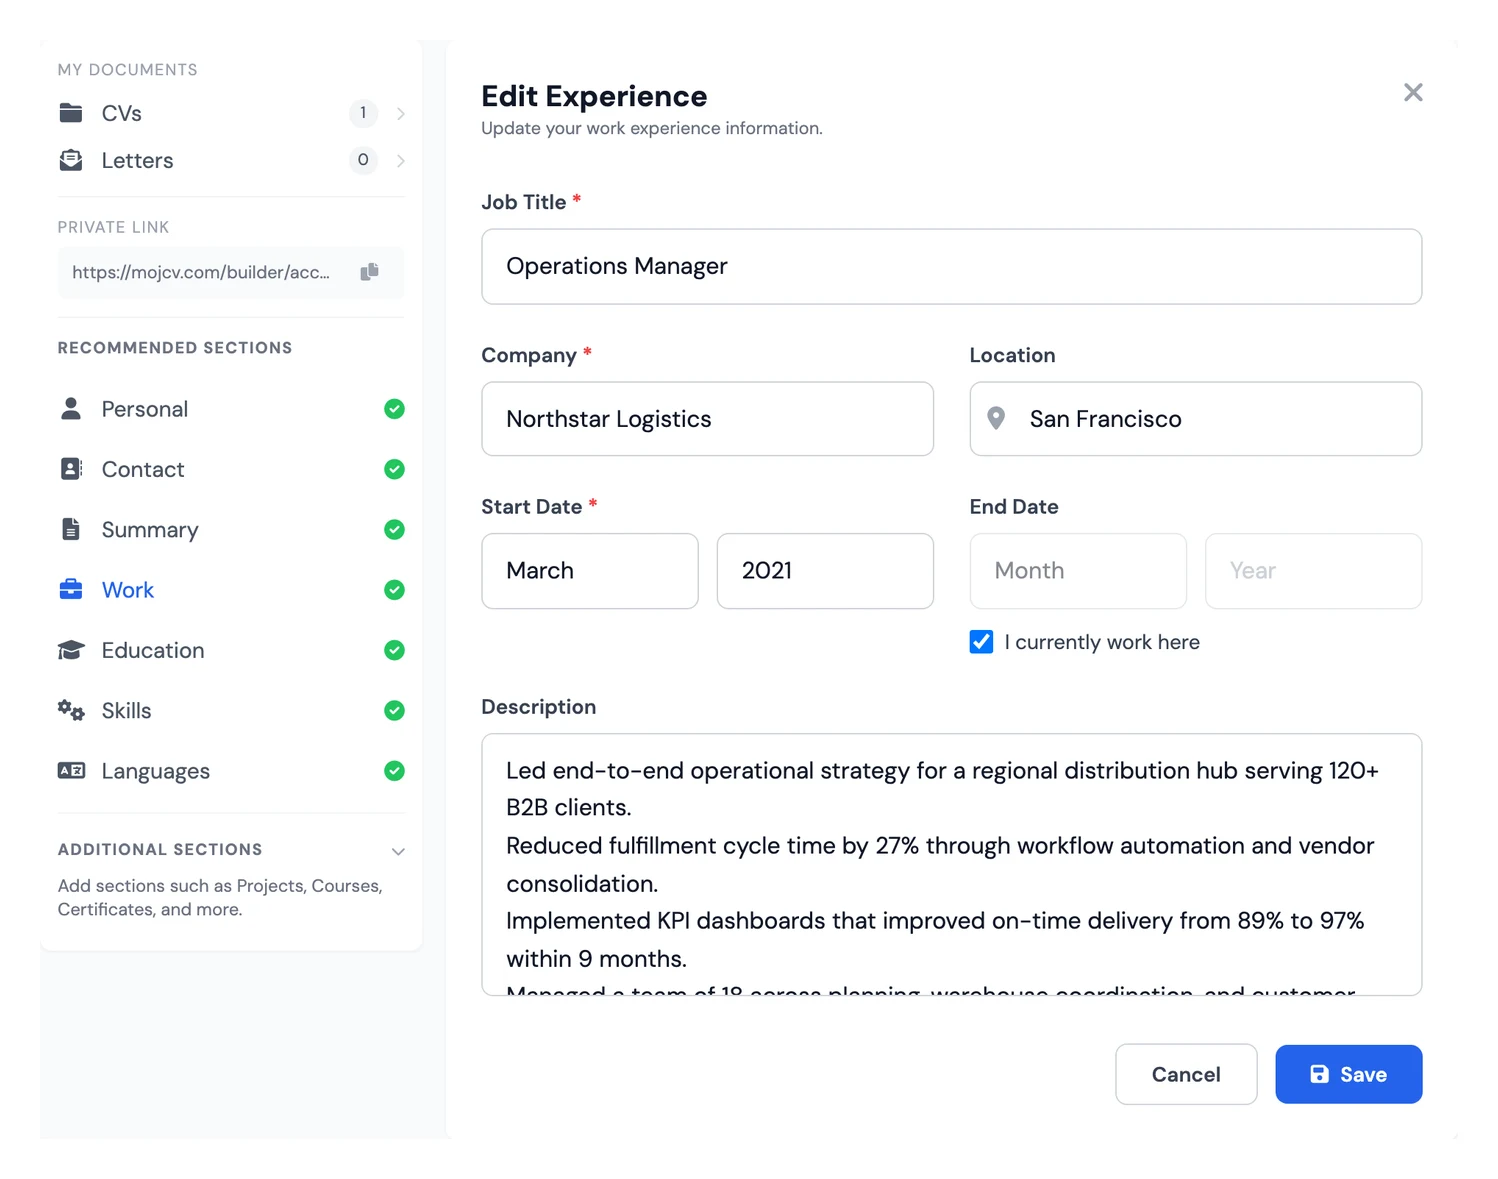Click the location pin icon in the Location field
The height and width of the screenshot is (1179, 1498).
coord(996,418)
